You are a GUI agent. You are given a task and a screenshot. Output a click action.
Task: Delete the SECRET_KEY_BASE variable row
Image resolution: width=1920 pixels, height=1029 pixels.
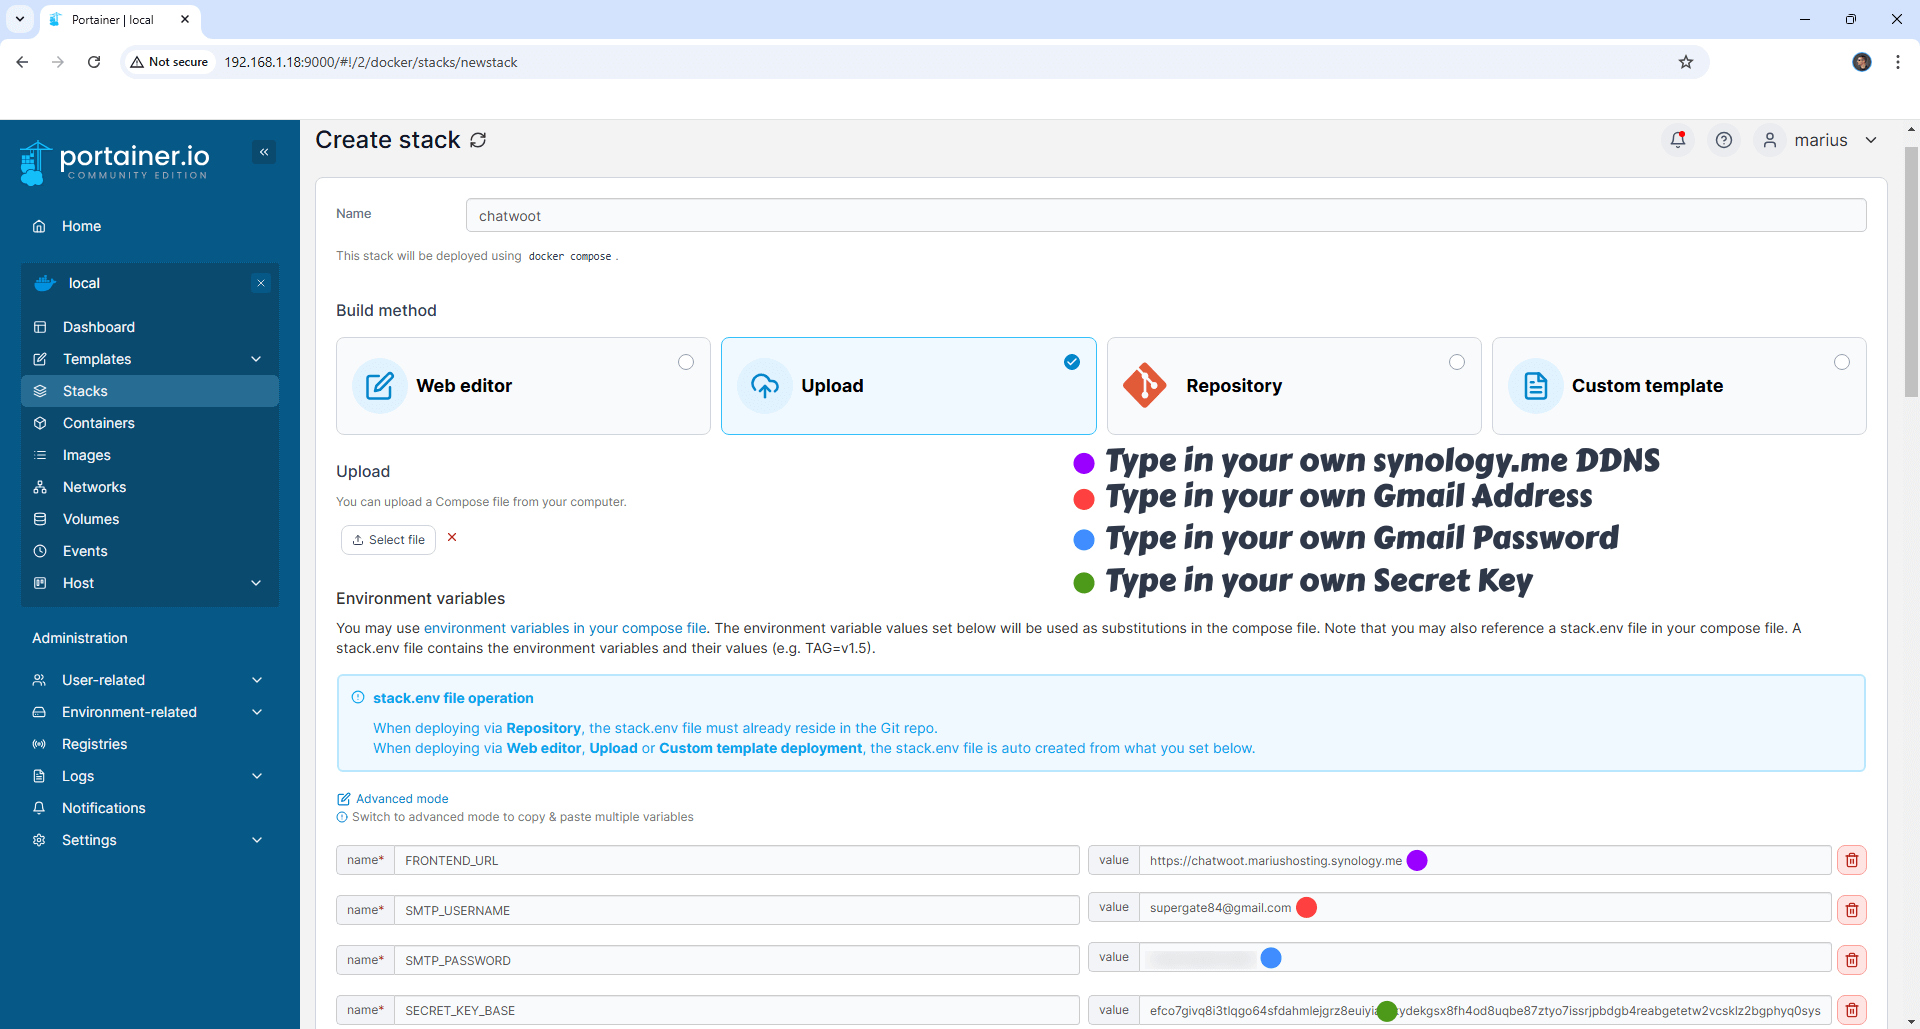(x=1852, y=1010)
